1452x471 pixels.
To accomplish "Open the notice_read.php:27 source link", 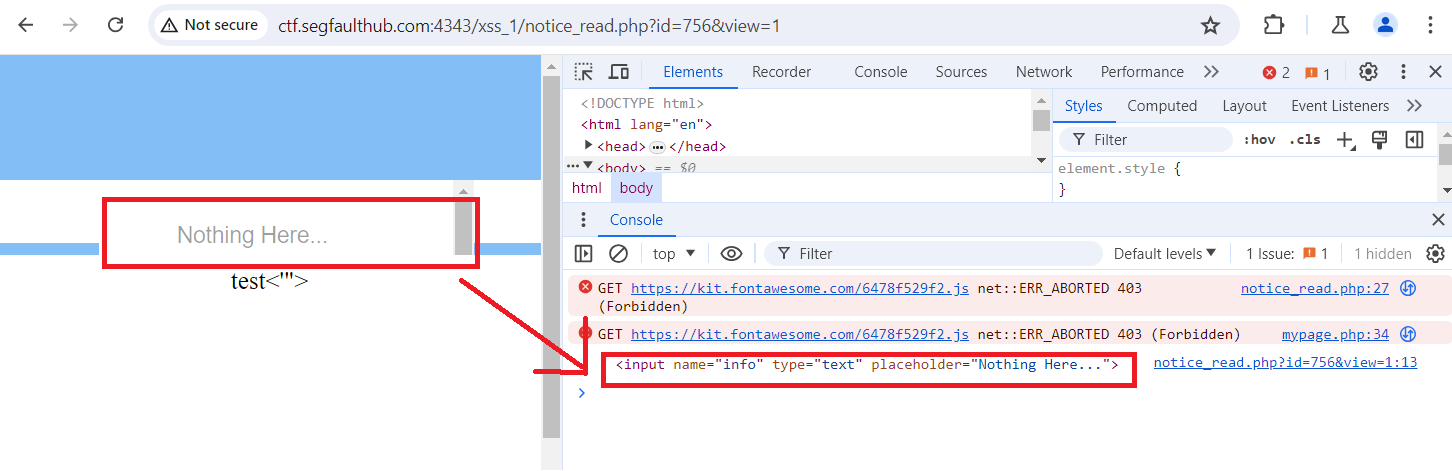I will tap(1315, 288).
